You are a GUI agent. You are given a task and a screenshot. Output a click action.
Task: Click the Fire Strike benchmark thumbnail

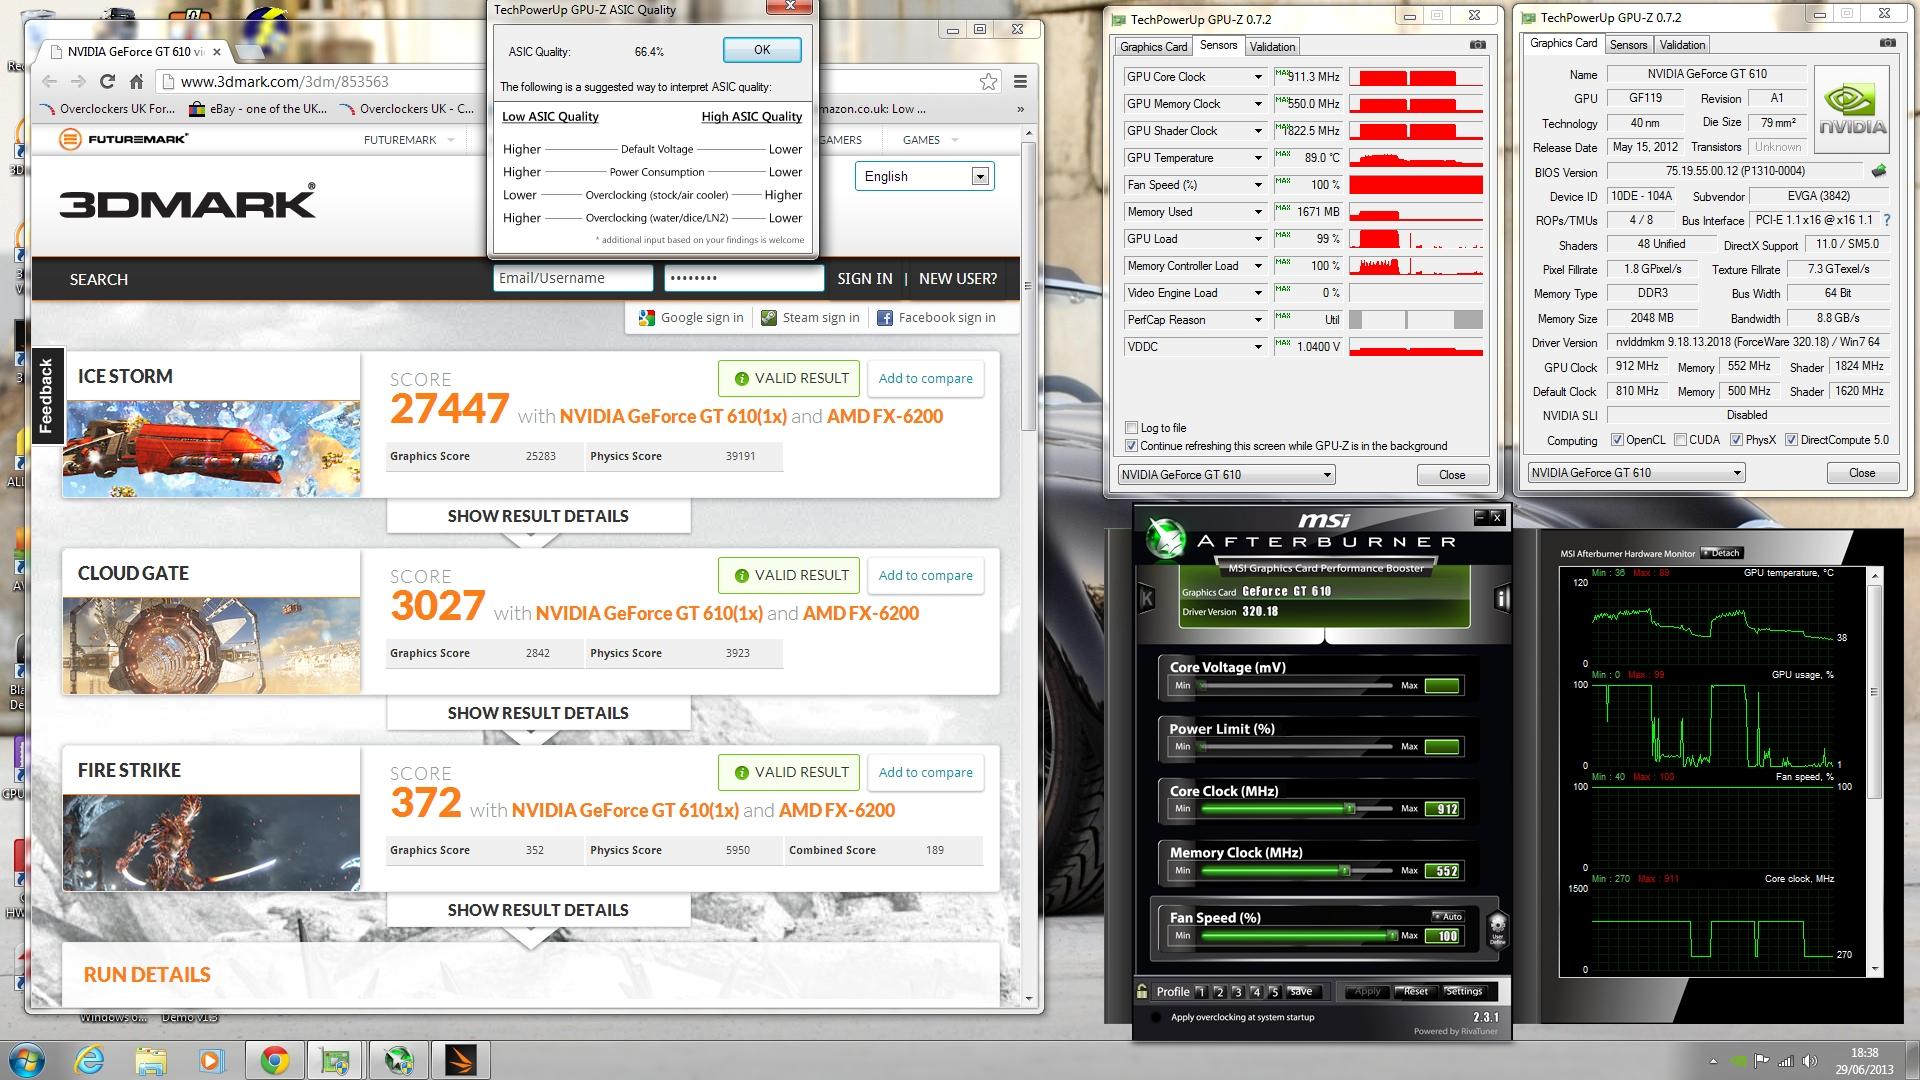coord(211,842)
